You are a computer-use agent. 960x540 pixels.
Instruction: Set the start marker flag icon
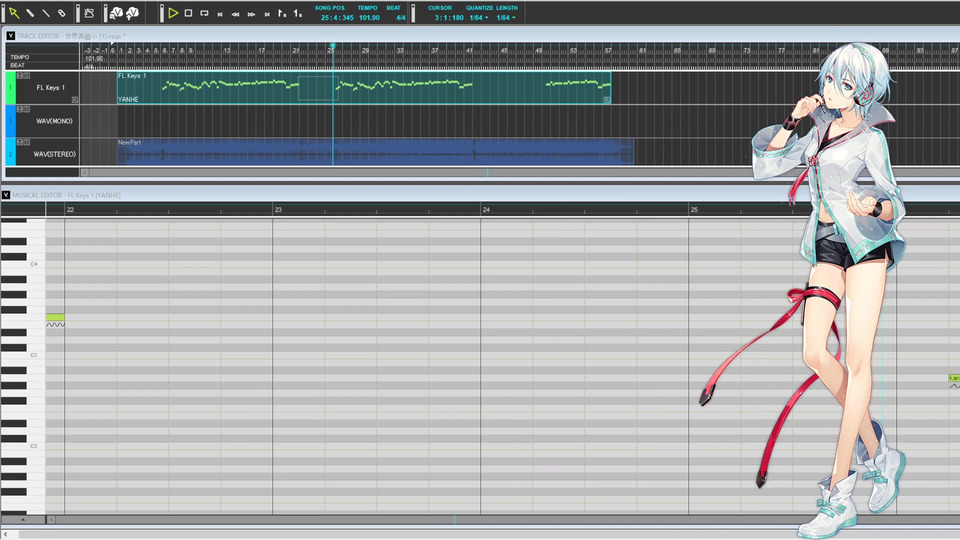(282, 13)
